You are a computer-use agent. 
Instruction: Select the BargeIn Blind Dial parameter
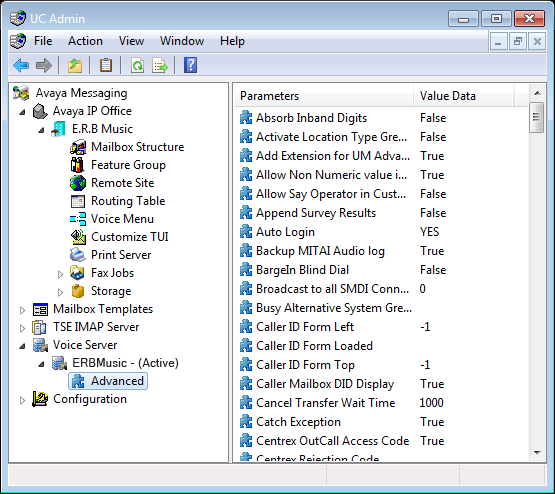coord(303,270)
